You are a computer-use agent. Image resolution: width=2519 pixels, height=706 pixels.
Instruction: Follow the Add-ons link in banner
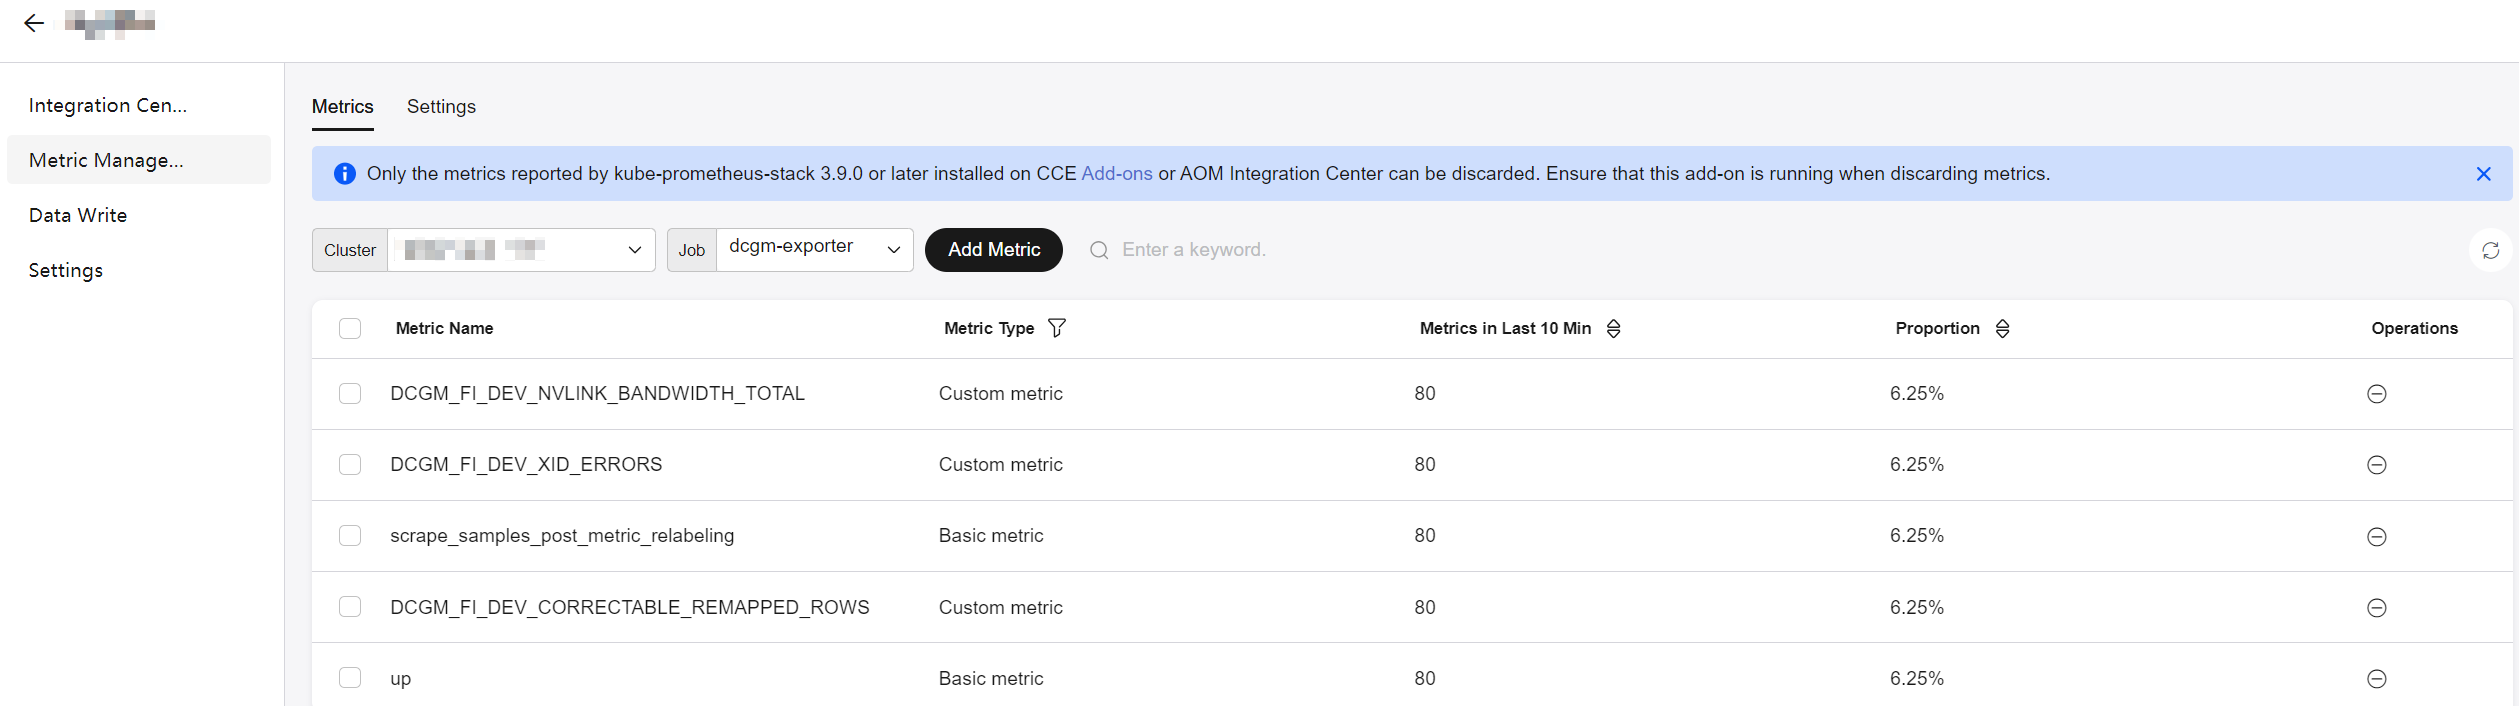(1117, 174)
